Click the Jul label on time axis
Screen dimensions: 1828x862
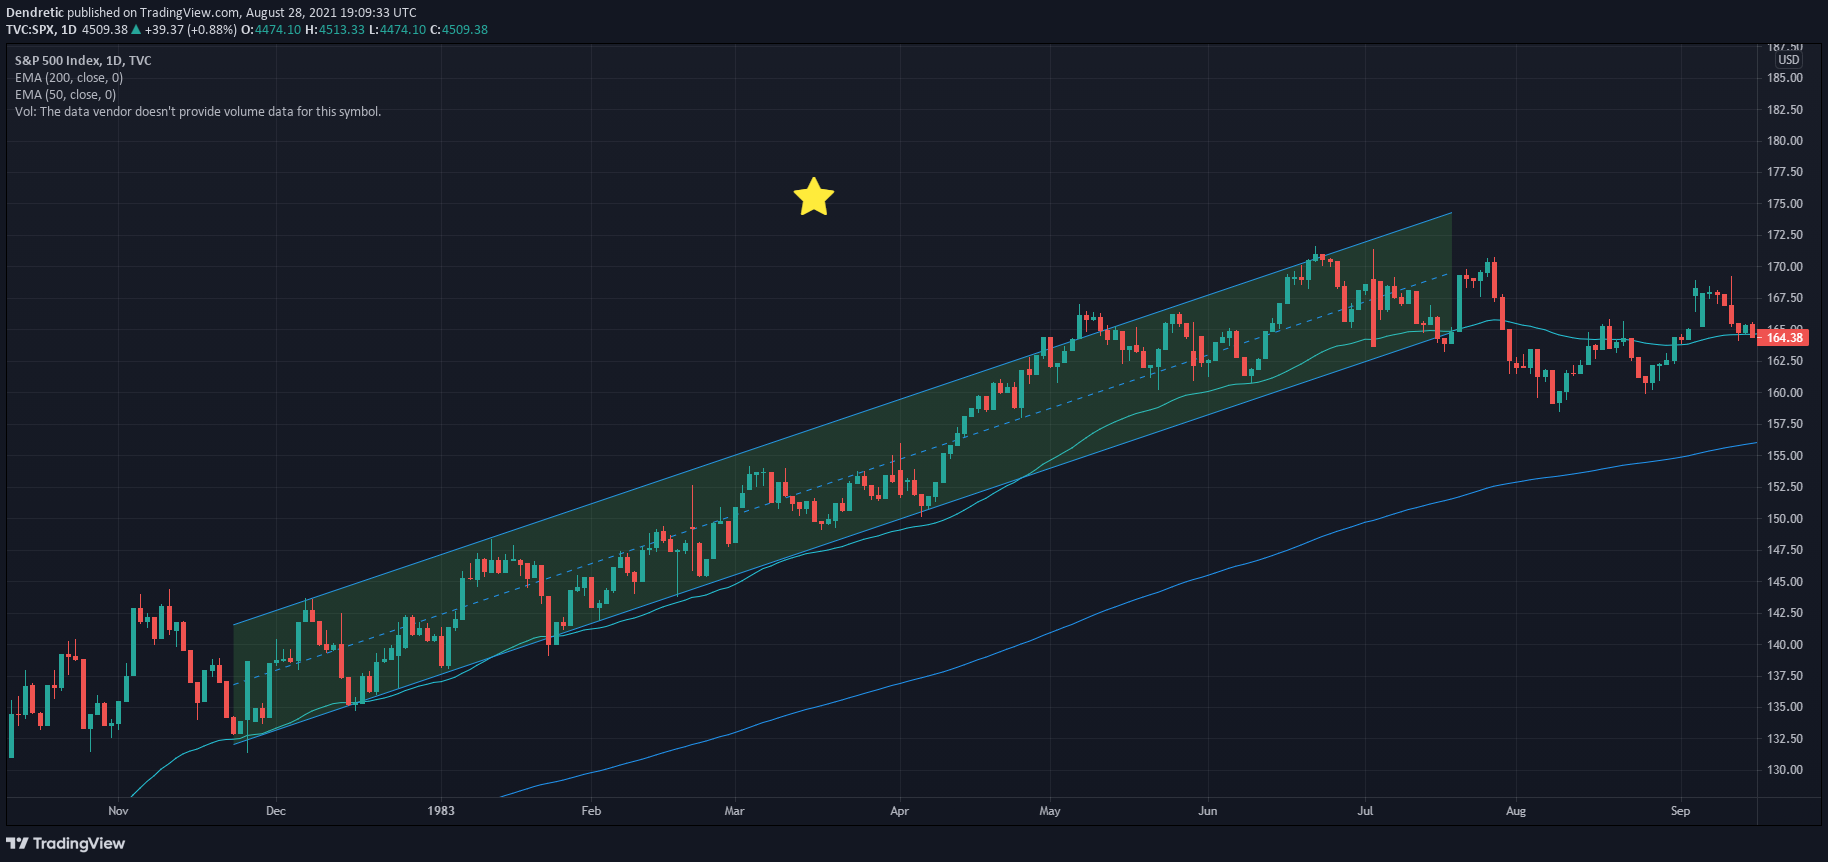(x=1365, y=811)
